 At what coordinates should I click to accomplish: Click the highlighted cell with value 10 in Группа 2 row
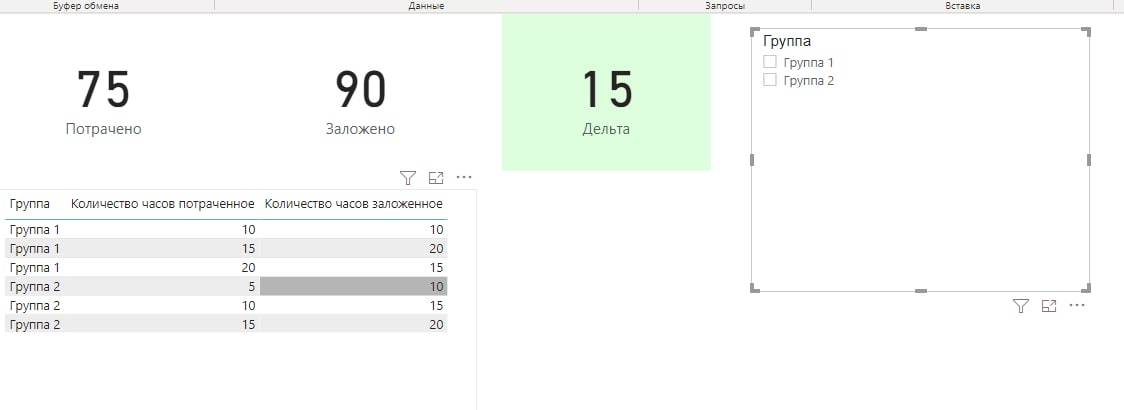pos(353,286)
